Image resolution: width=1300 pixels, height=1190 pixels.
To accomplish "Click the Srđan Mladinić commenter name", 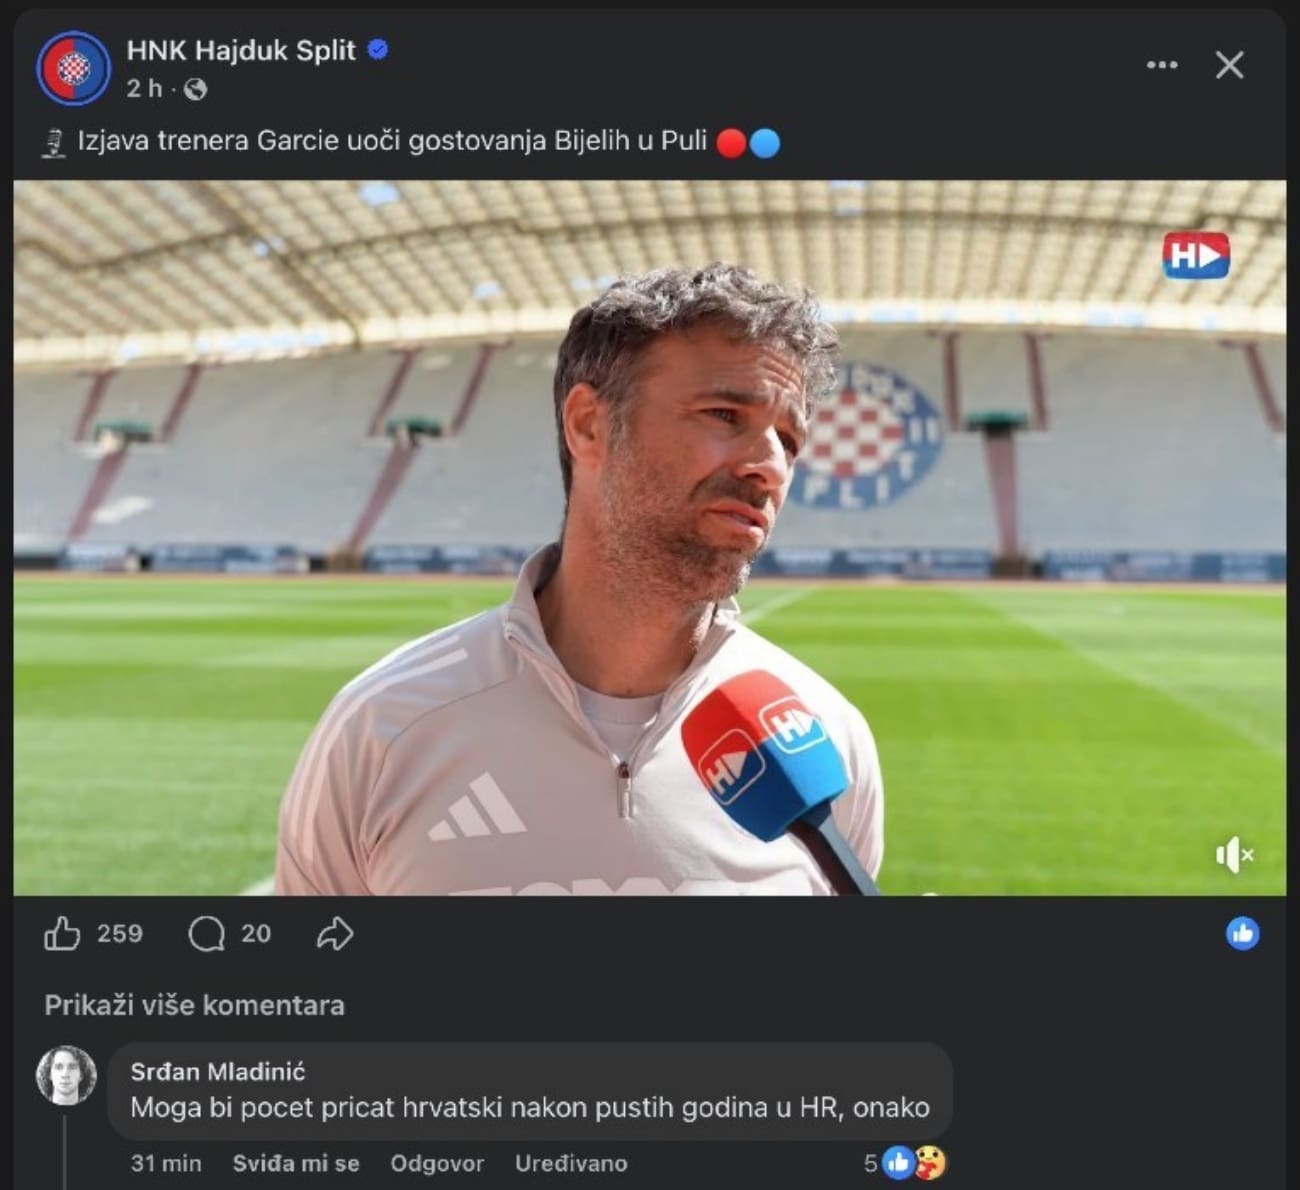I will point(218,1072).
